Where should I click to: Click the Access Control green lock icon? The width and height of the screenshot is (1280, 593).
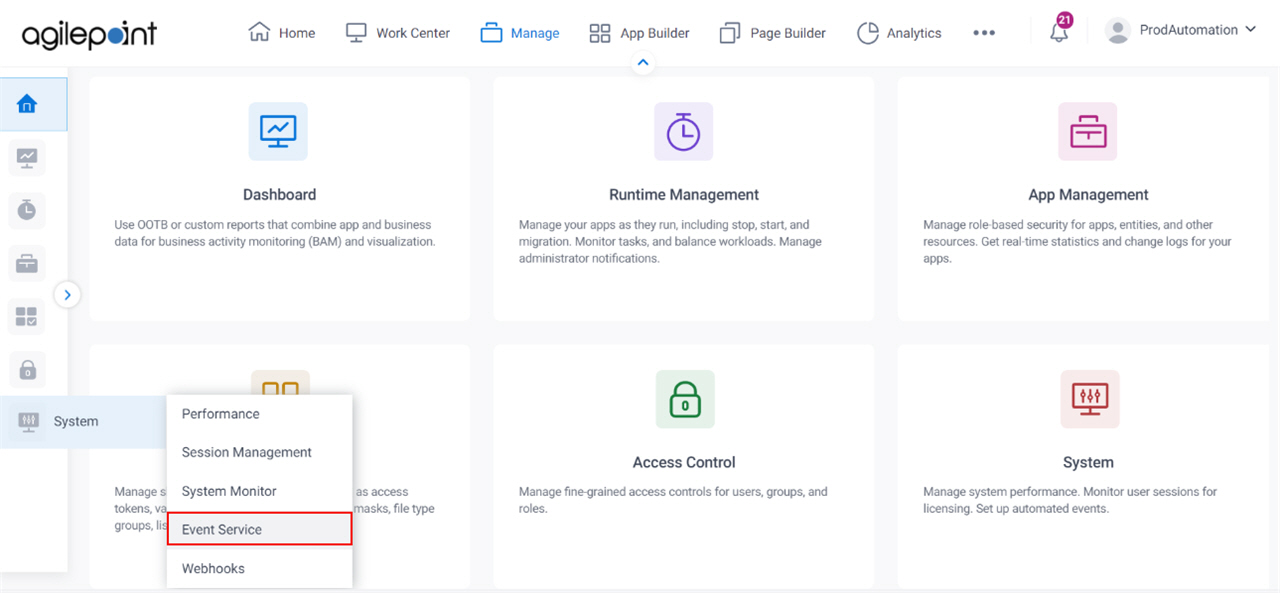(x=685, y=399)
